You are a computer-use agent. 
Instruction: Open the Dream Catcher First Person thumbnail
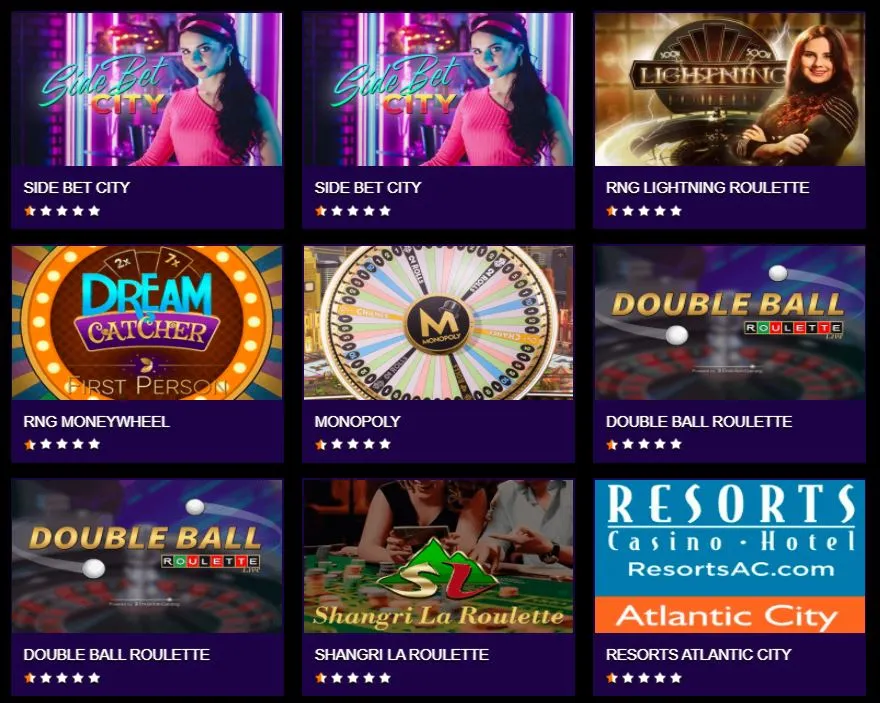click(147, 323)
